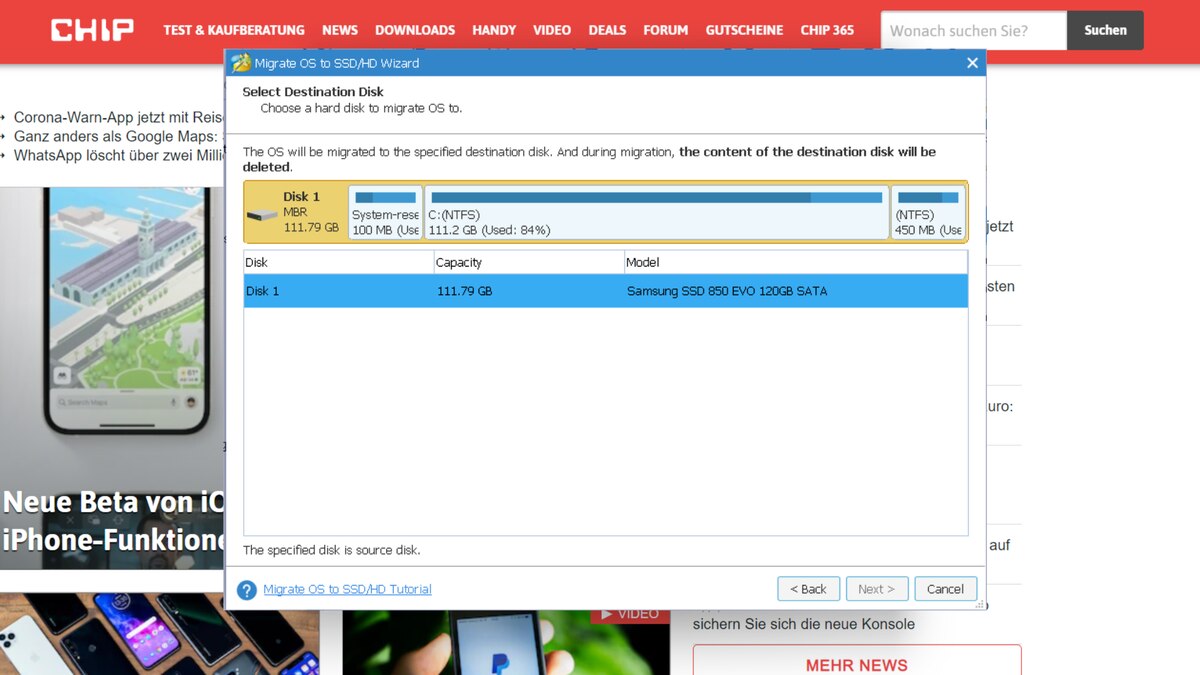Screen dimensions: 1200x675
Task: Click the CHIP logo in header
Action: [x=92, y=30]
